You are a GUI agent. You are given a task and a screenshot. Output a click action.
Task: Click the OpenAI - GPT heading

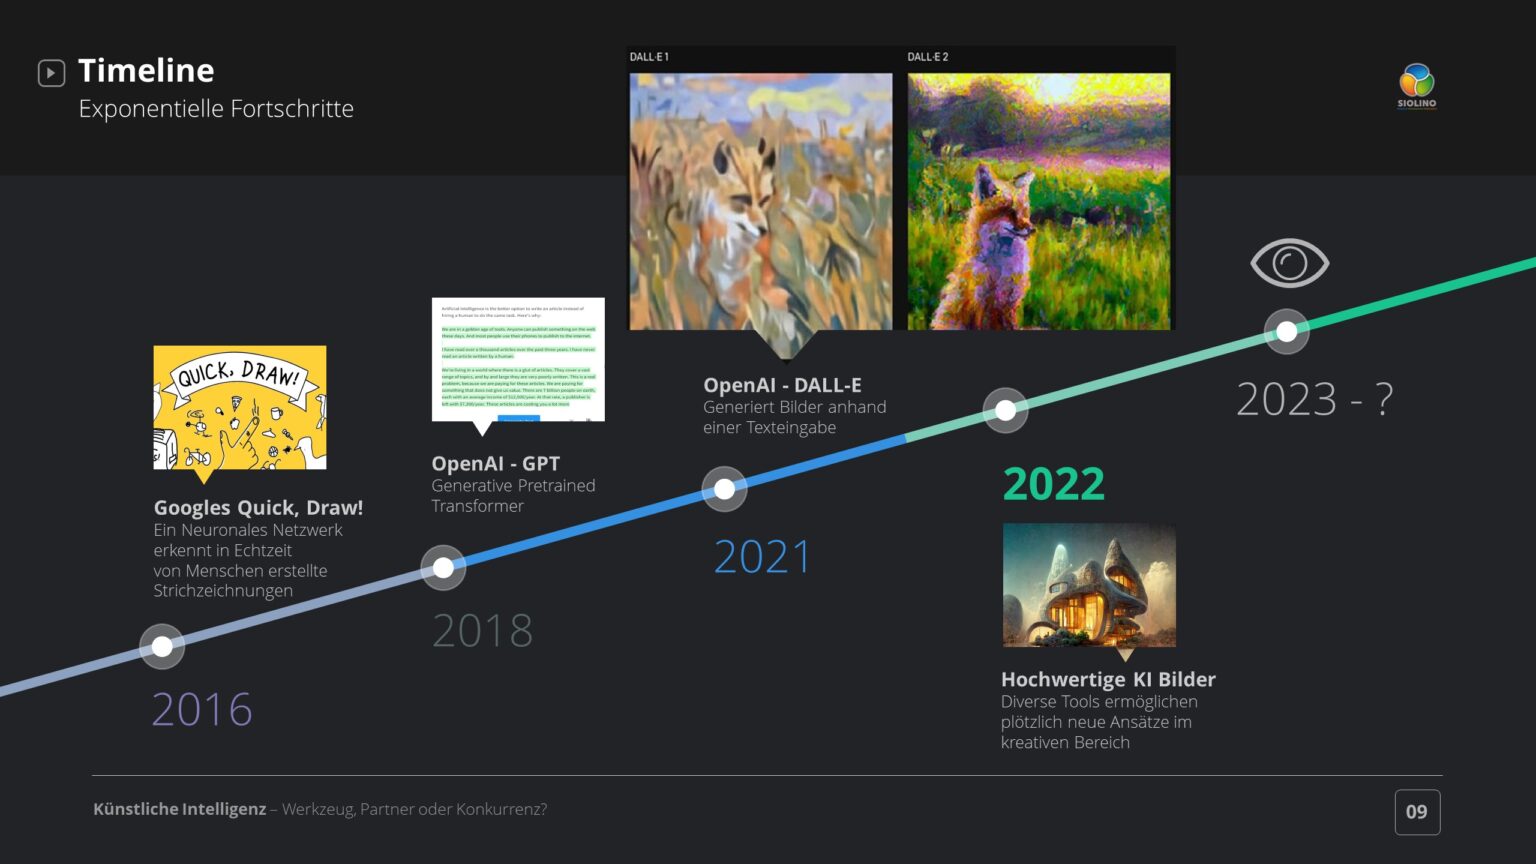(495, 463)
